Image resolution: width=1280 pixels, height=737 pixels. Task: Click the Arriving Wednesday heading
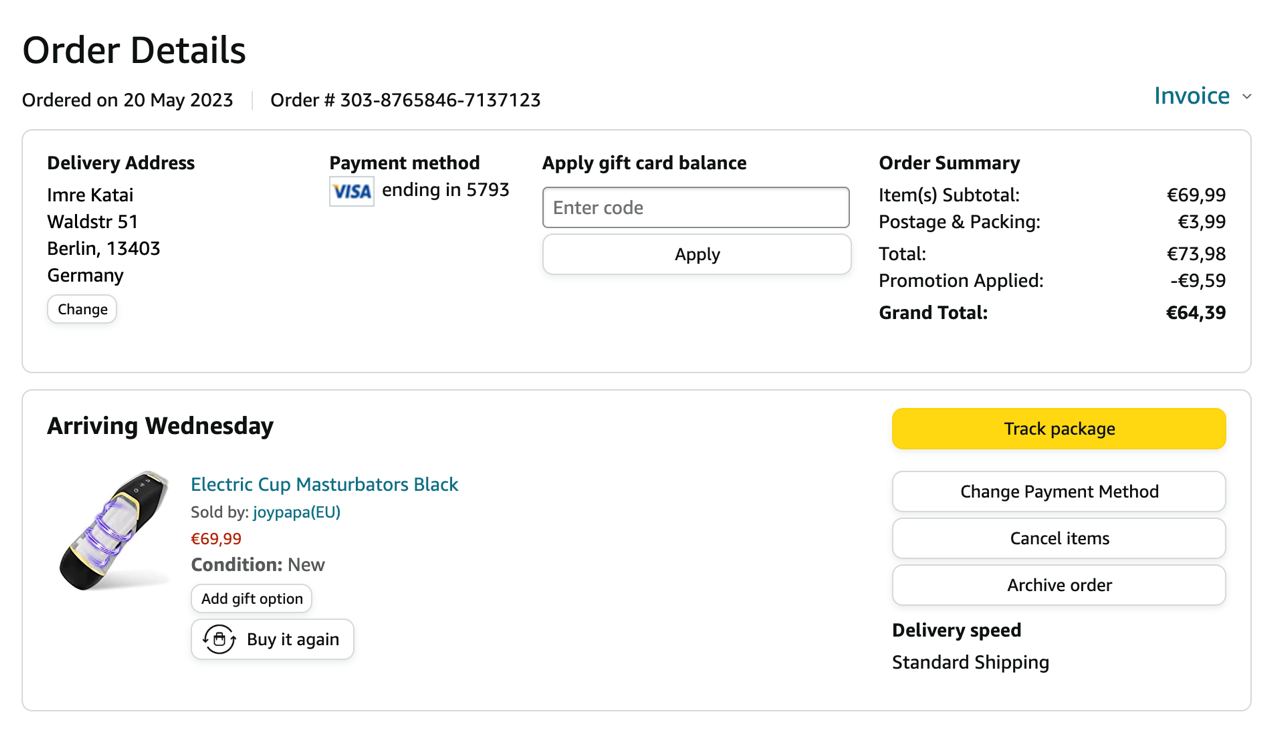click(x=160, y=426)
